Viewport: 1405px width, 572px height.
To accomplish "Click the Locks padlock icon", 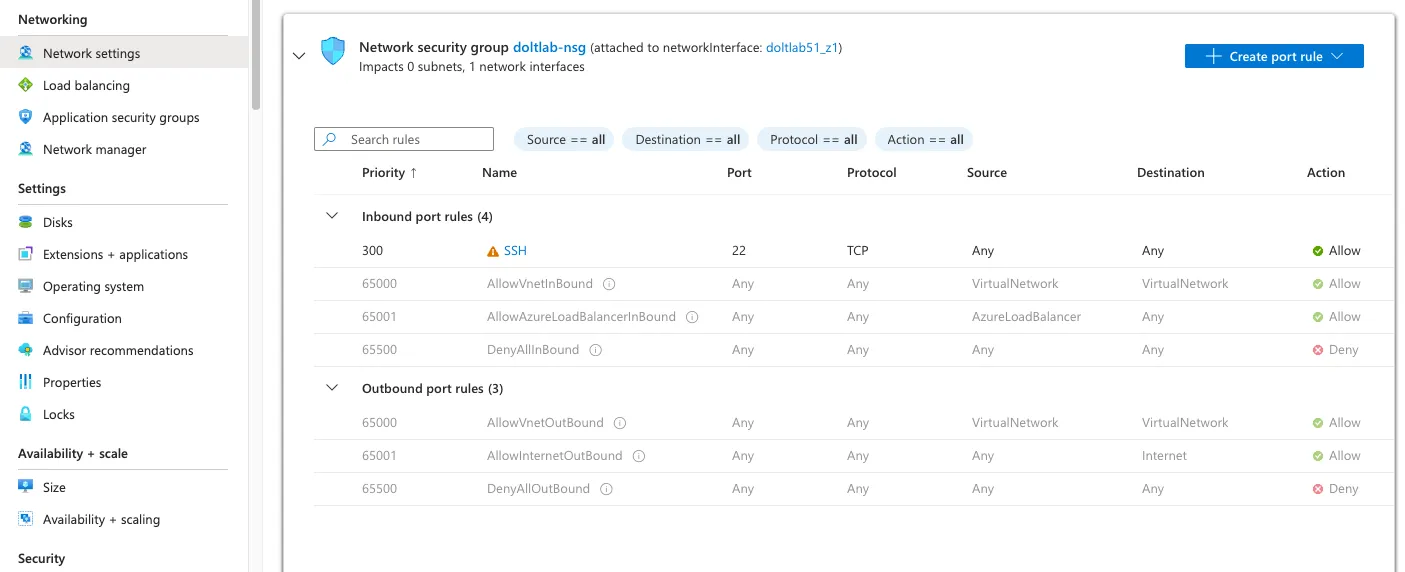I will point(25,415).
